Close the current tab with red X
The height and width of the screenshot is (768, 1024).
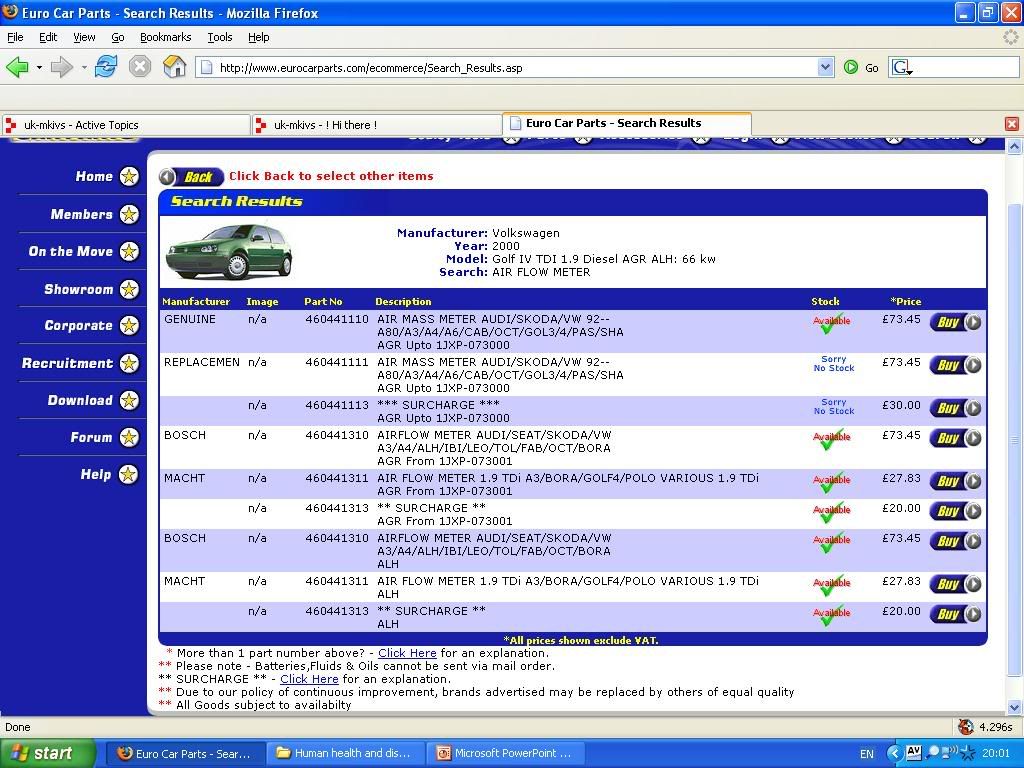click(1012, 124)
